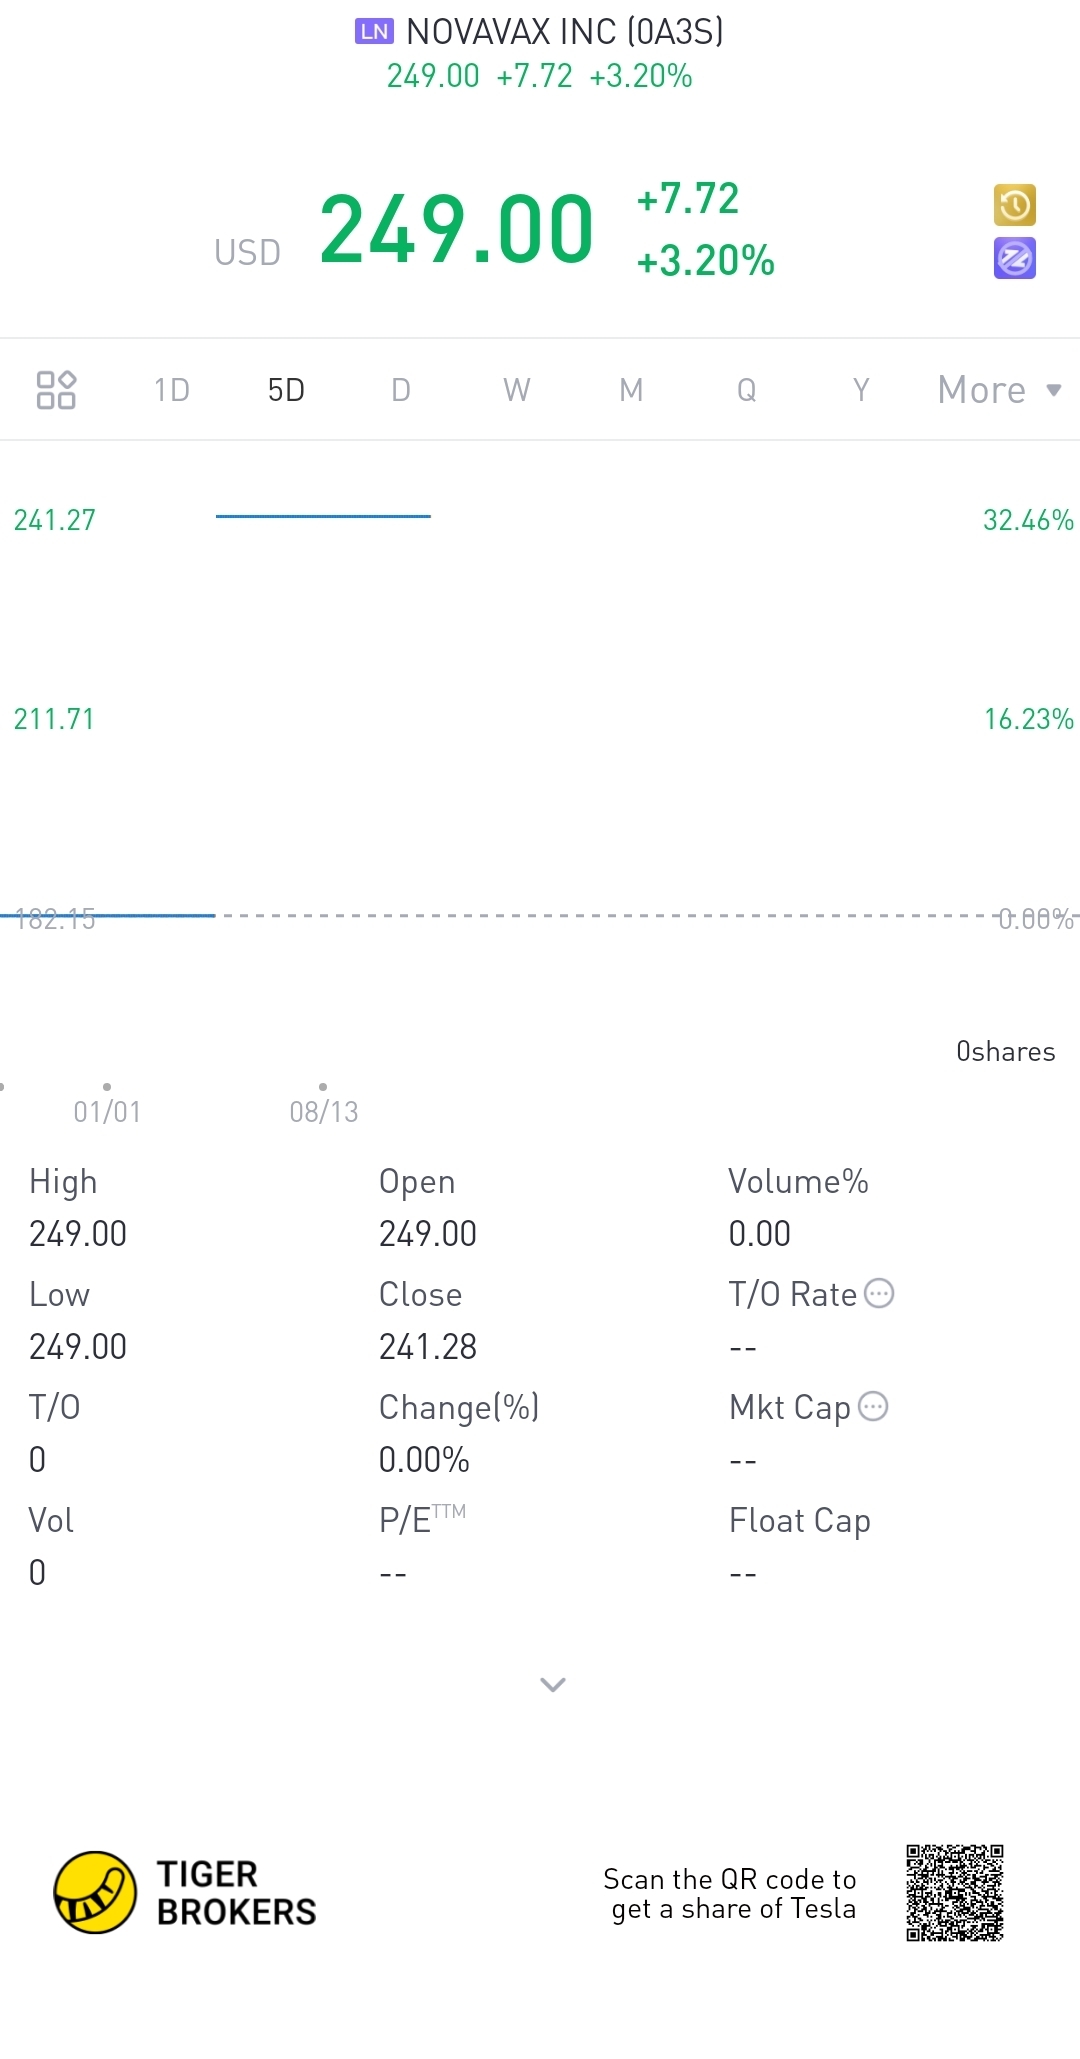Expand the More timeframe dropdown
The width and height of the screenshot is (1080, 2059).
pos(999,390)
